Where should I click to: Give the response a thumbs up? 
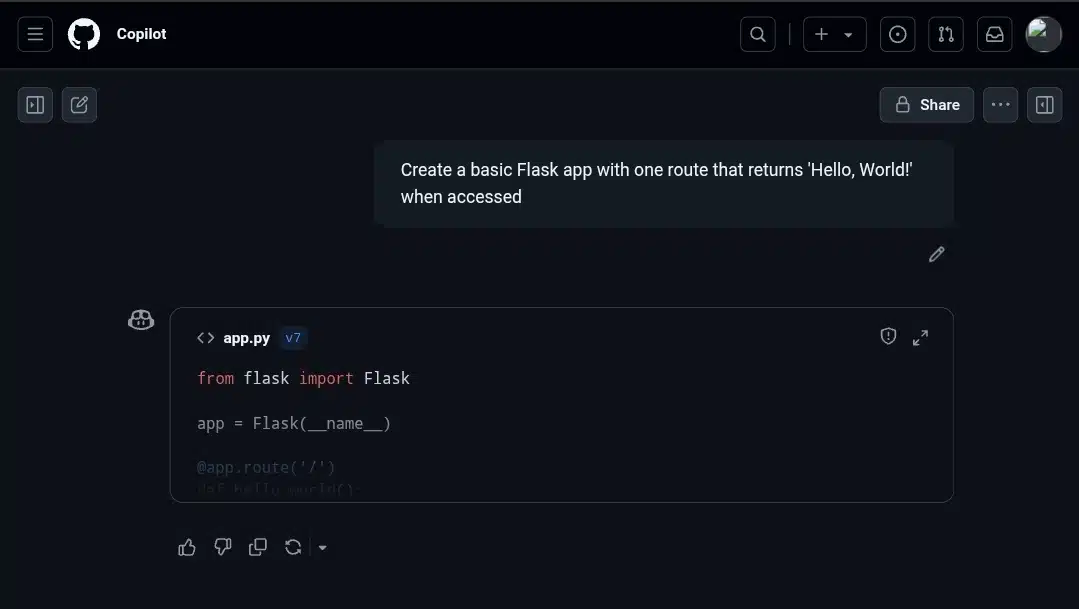pyautogui.click(x=187, y=547)
